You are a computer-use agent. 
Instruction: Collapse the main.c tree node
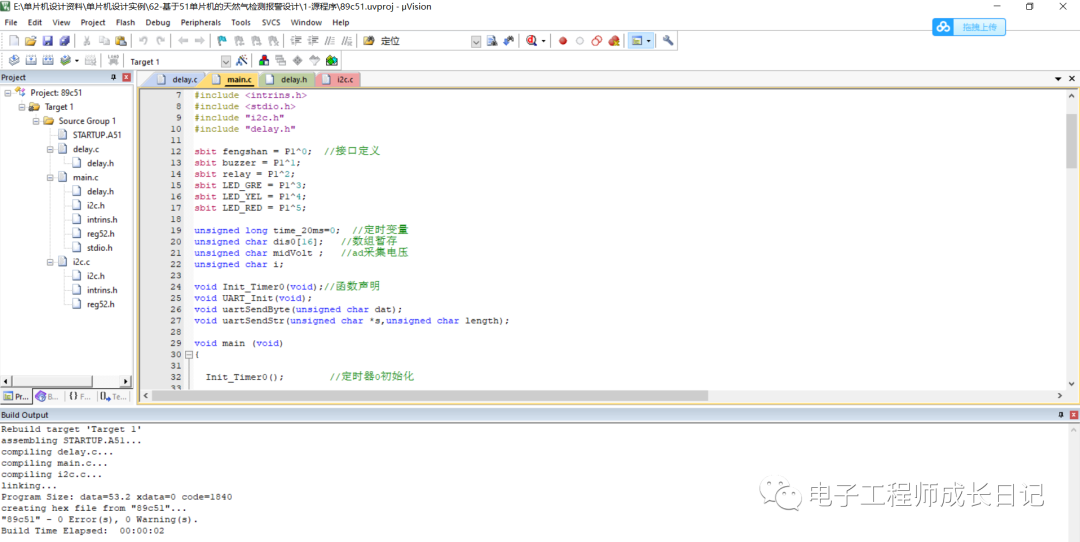(49, 177)
